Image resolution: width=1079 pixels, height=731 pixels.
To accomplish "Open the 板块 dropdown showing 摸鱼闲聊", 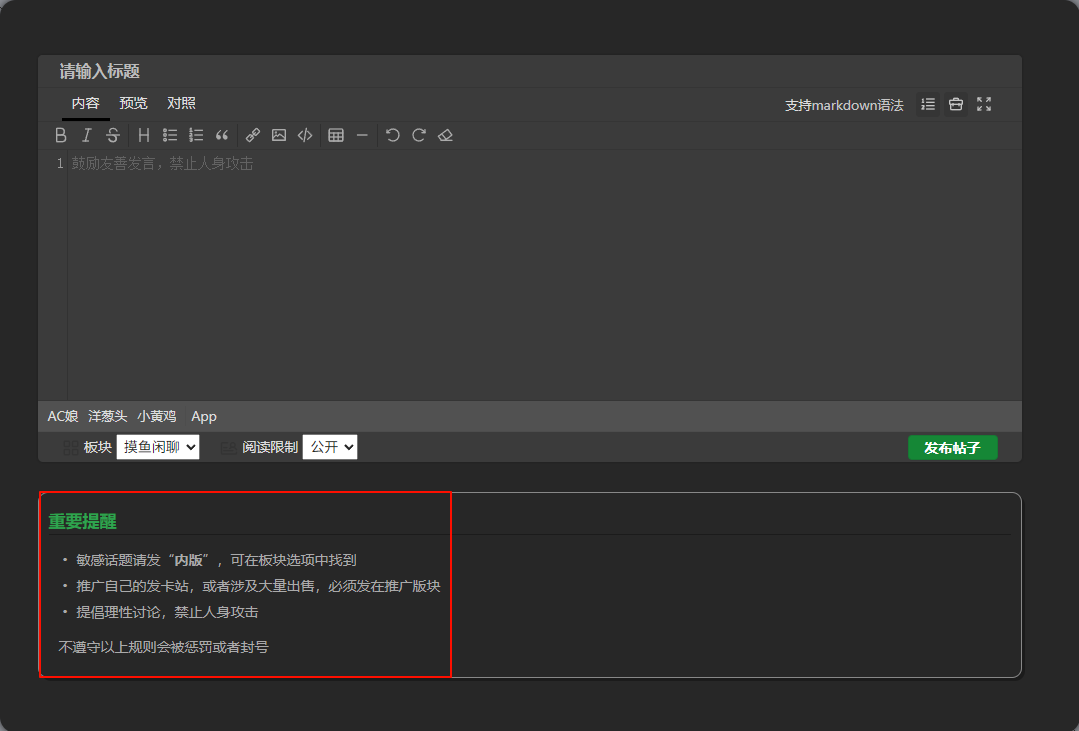I will 158,447.
